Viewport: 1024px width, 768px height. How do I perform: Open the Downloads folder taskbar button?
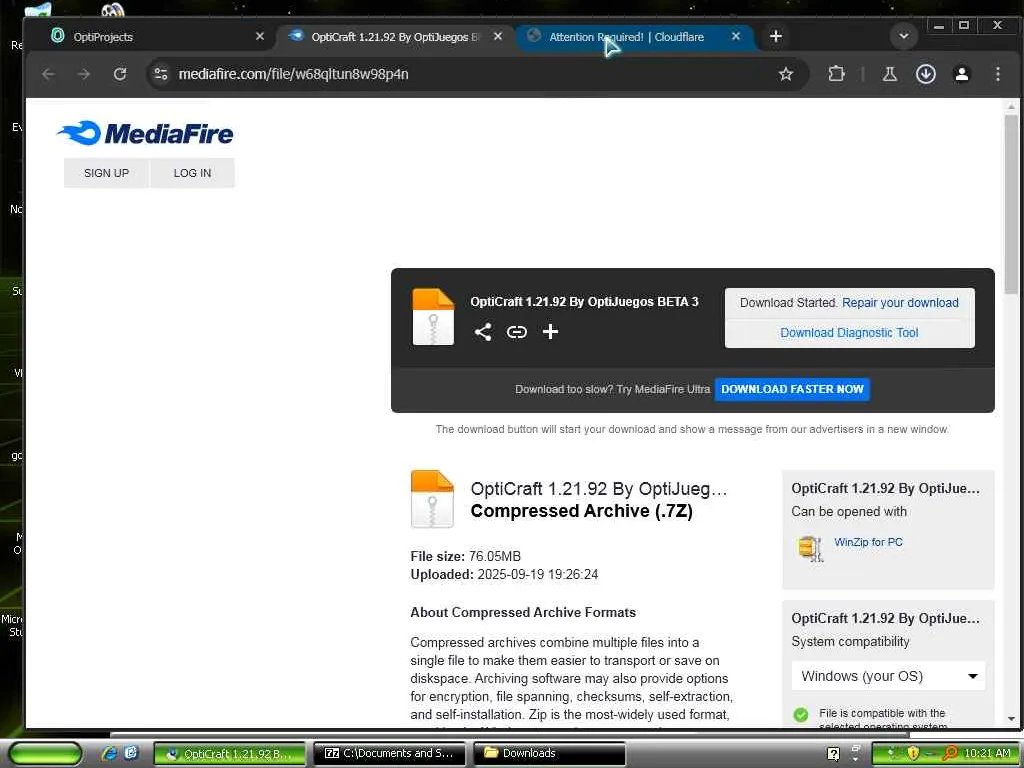coord(549,754)
